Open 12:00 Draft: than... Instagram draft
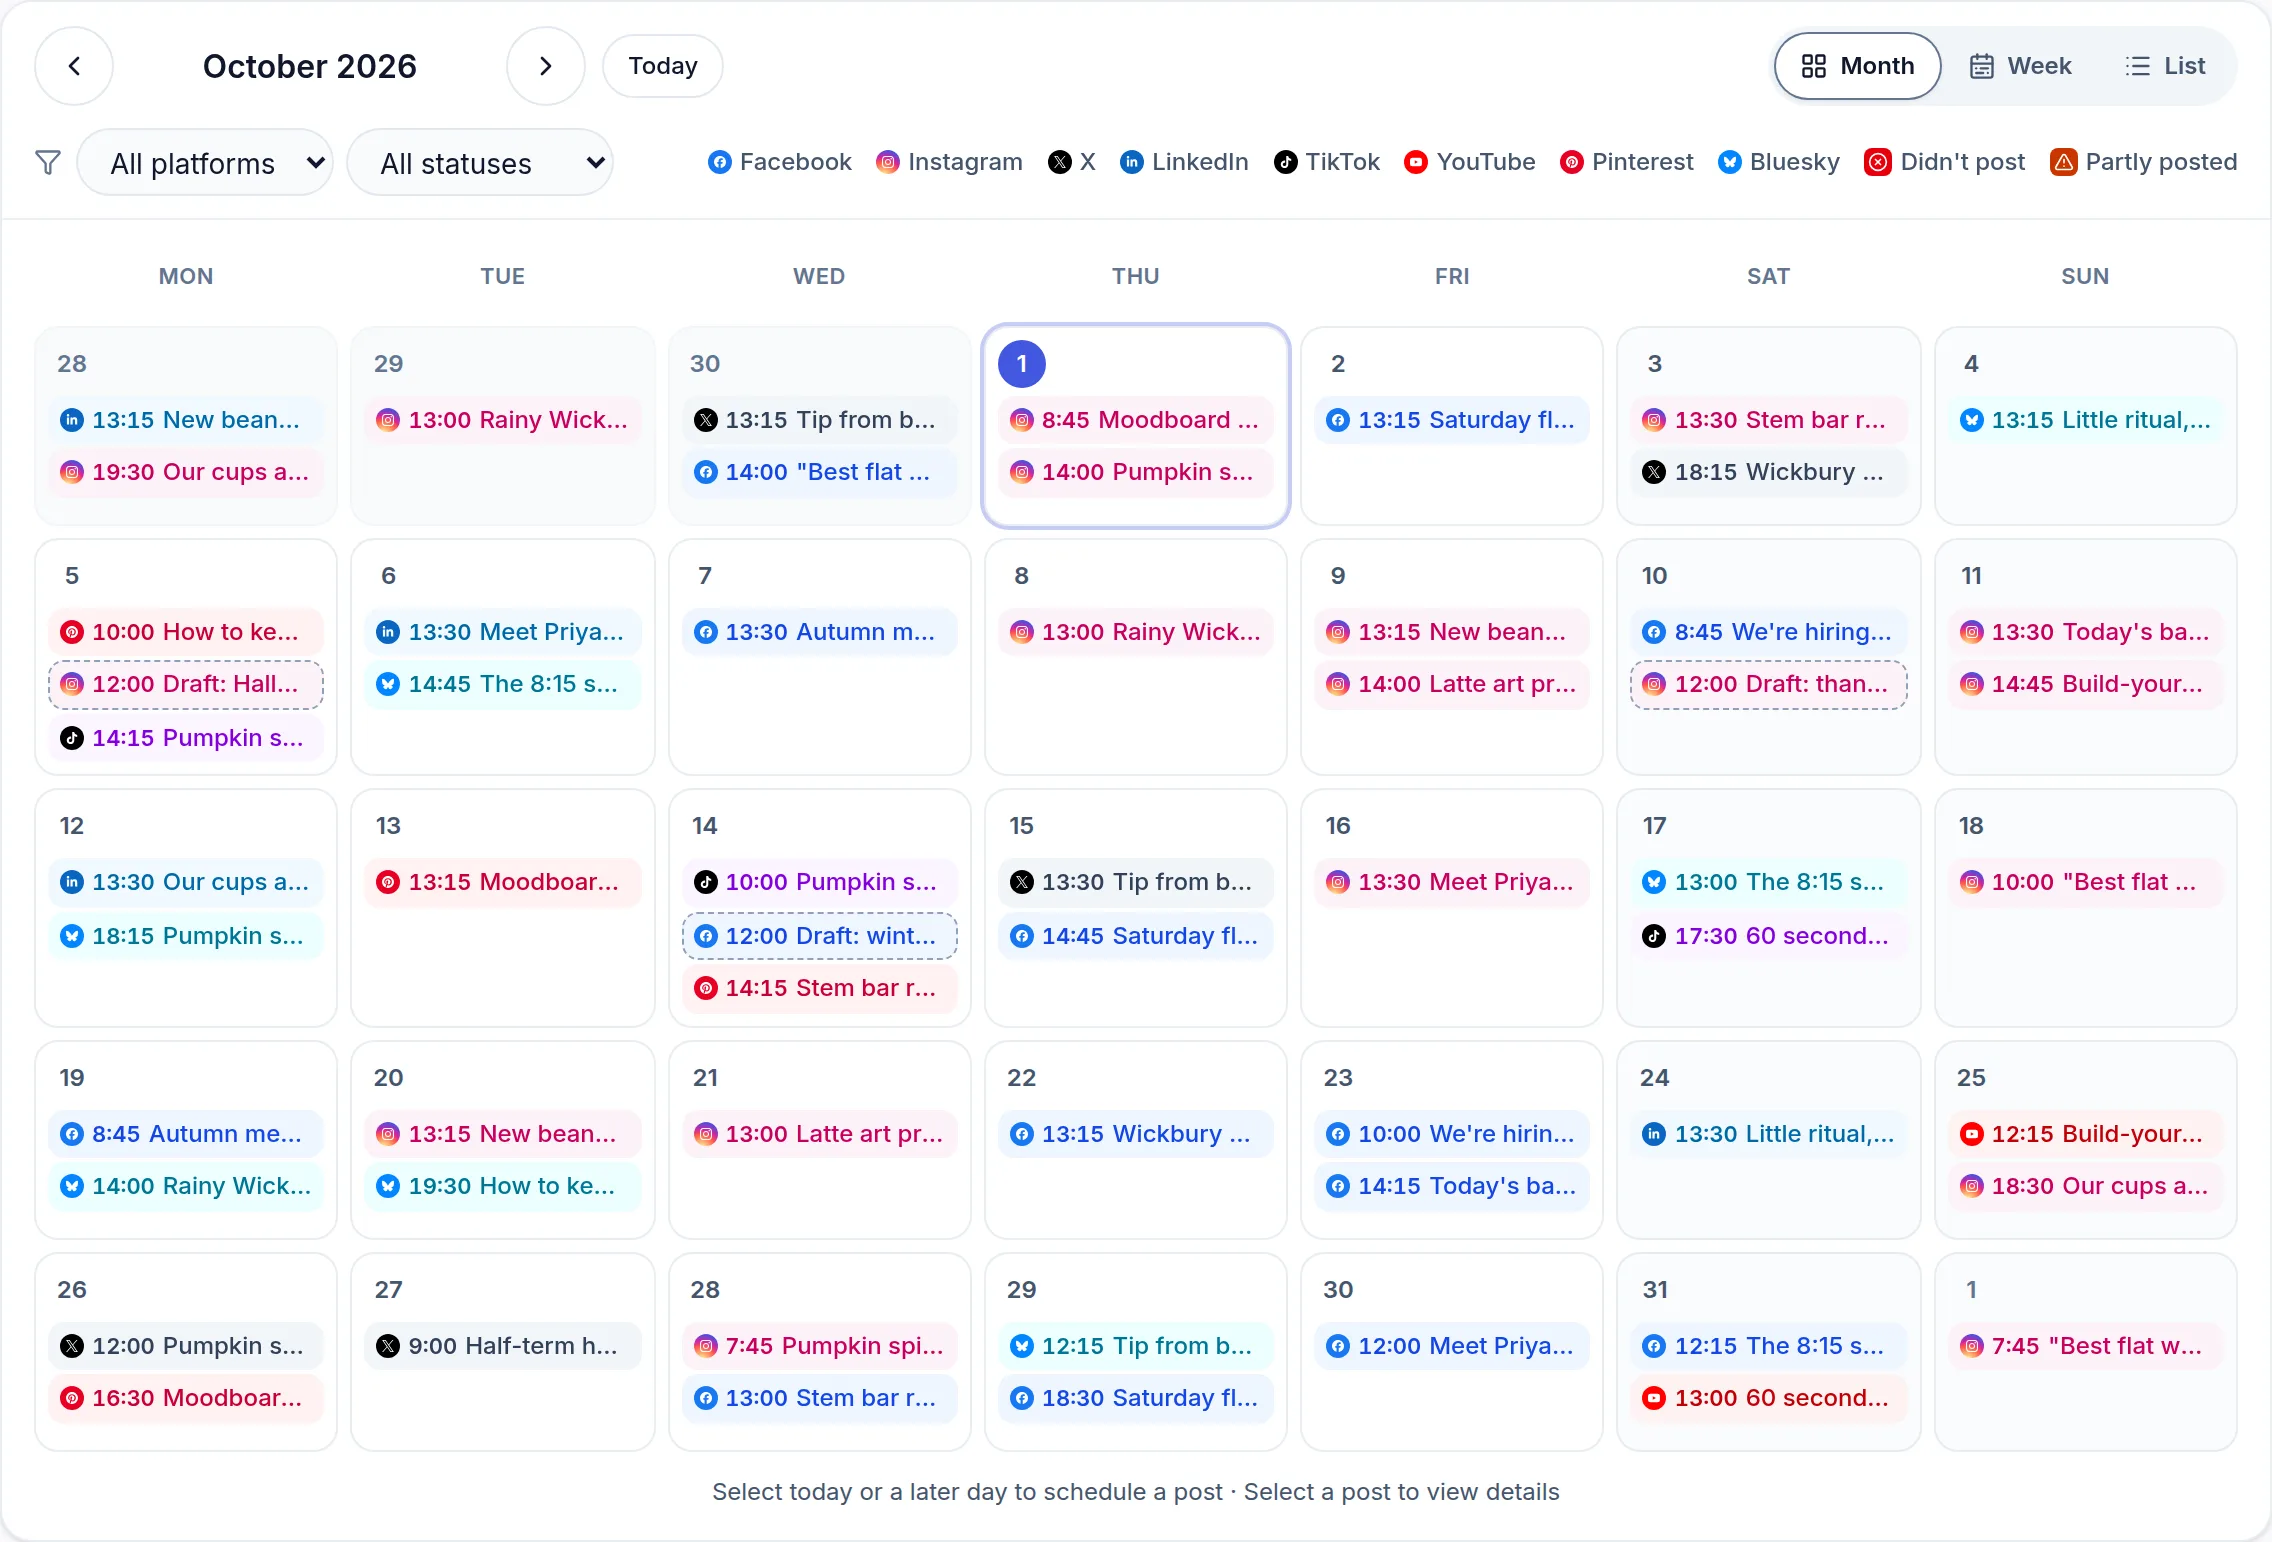Image resolution: width=2272 pixels, height=1542 pixels. 1768,684
